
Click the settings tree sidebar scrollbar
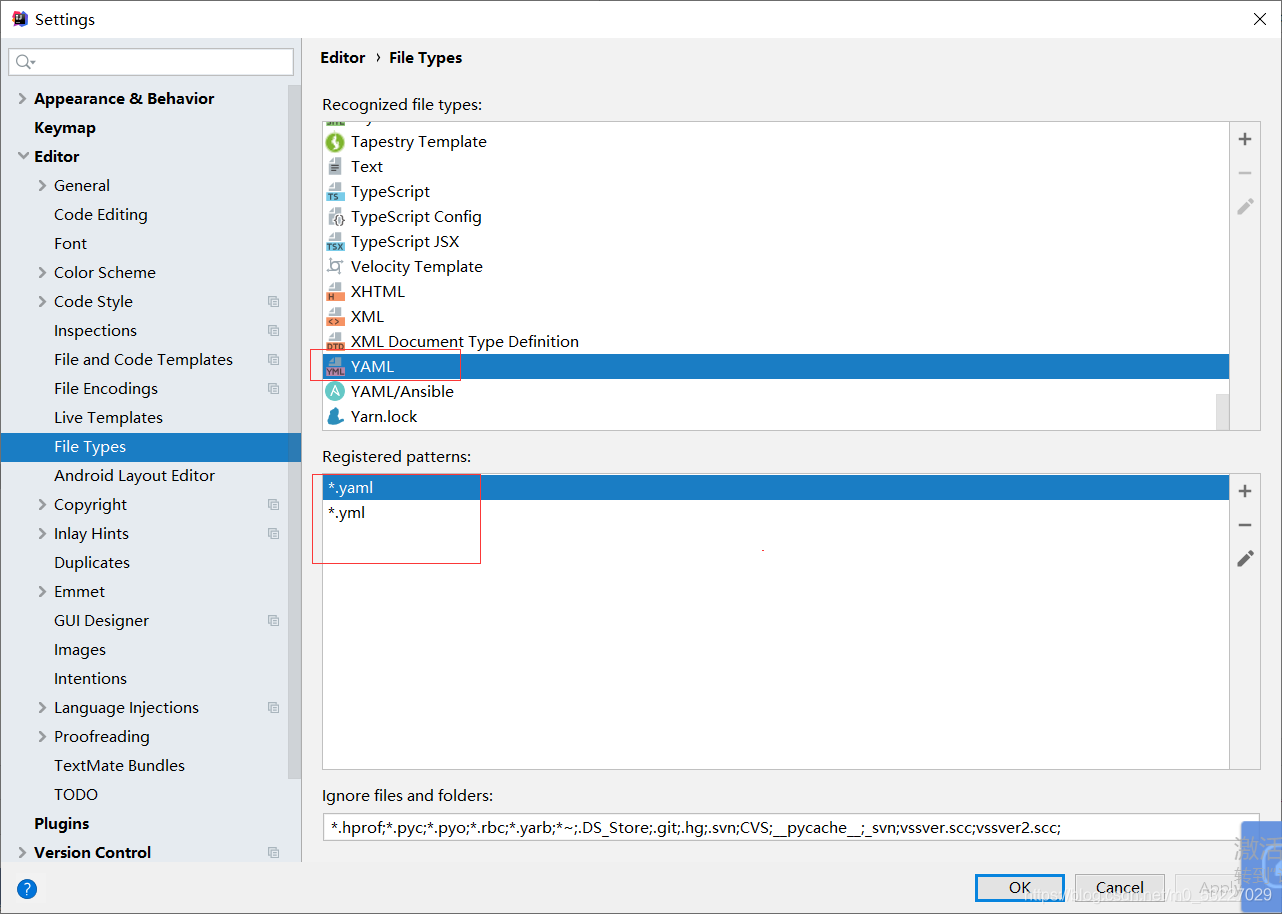click(x=294, y=430)
